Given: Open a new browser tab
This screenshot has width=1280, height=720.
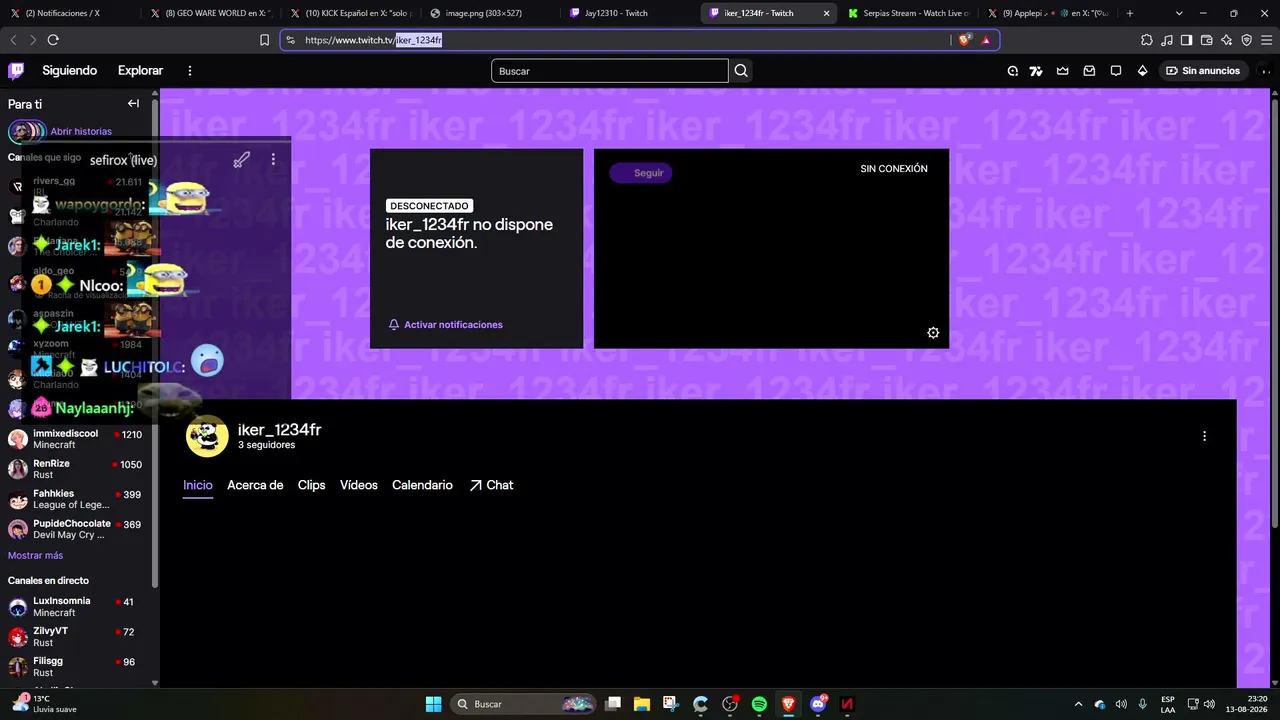Looking at the screenshot, I should tap(1130, 13).
